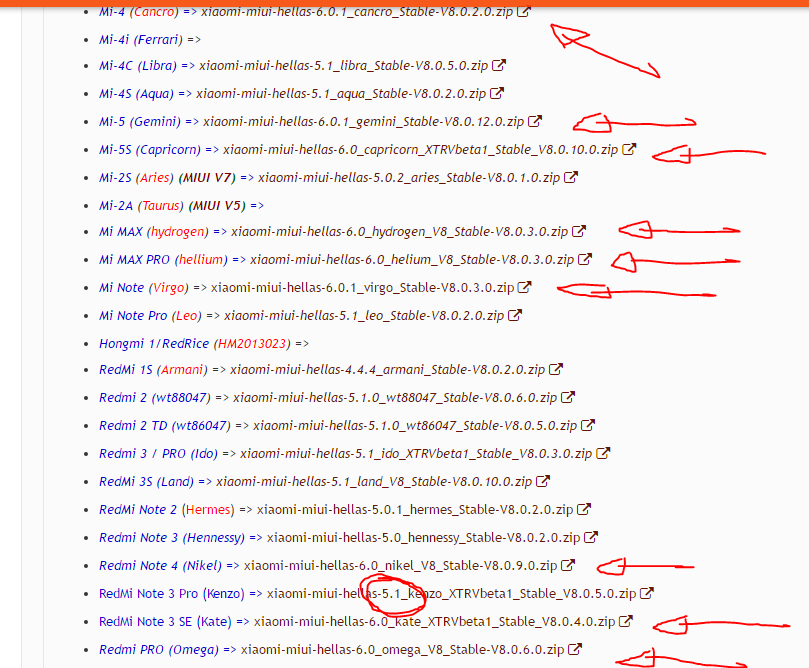Click external link icon beside leo zip
This screenshot has height=668, width=809.
click(x=515, y=315)
